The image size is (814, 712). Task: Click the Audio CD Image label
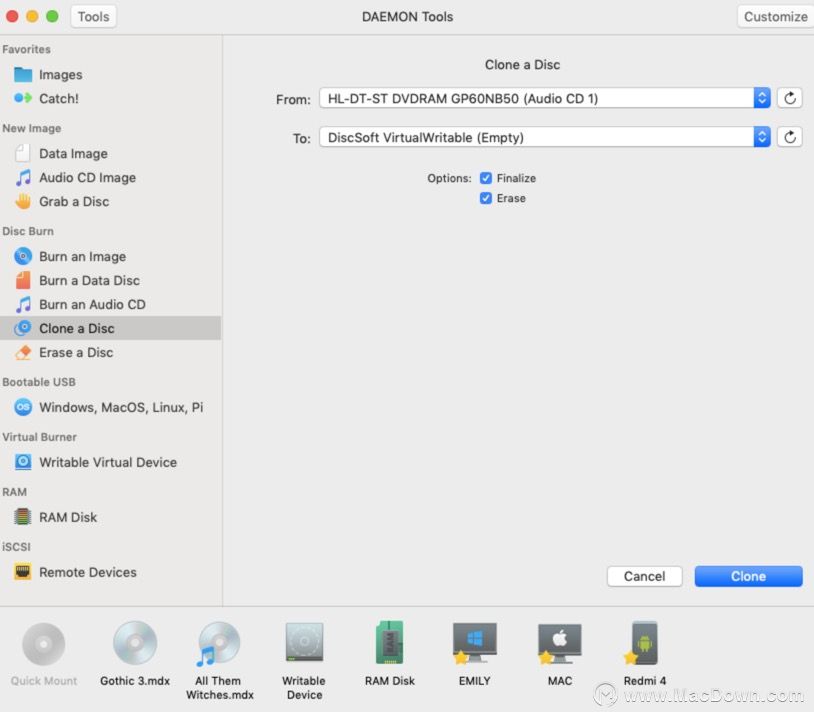(87, 177)
